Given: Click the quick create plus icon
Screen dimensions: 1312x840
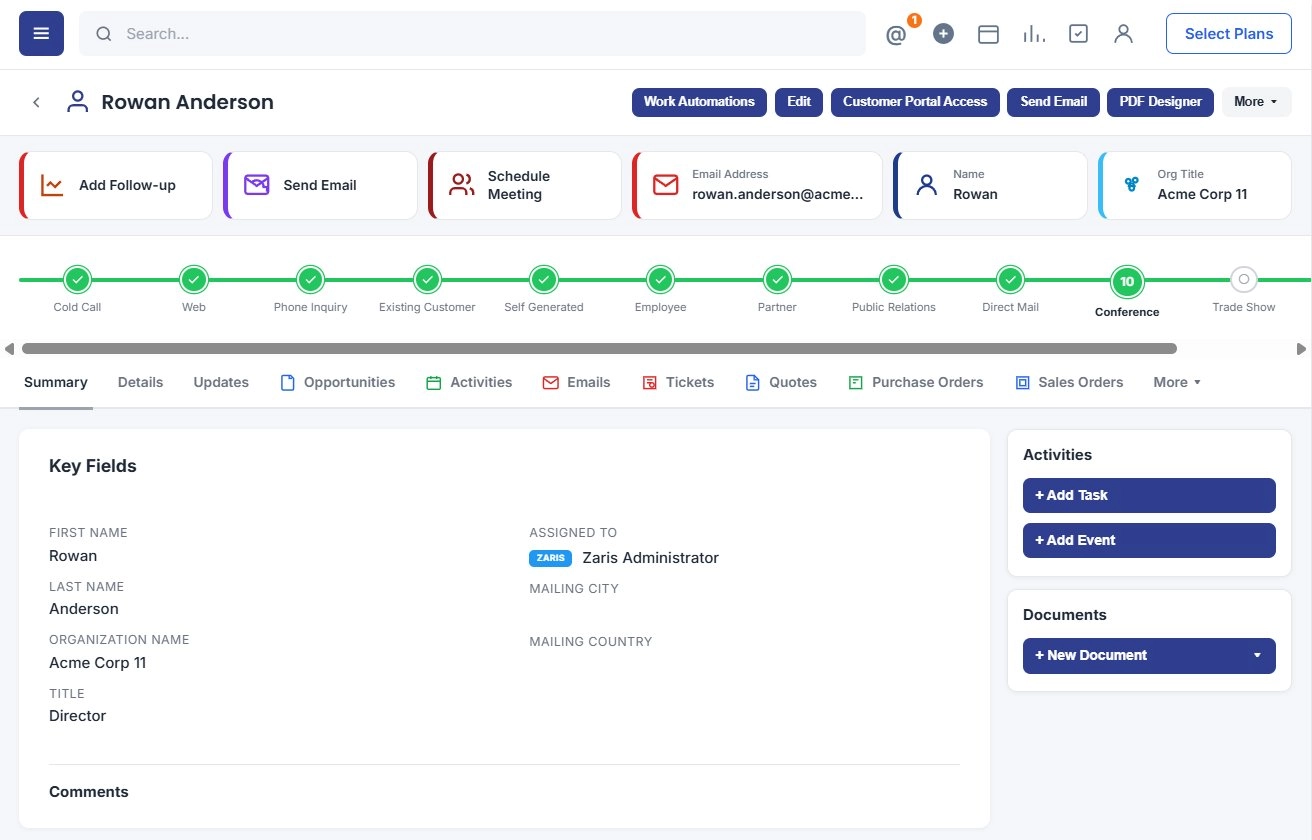Looking at the screenshot, I should point(943,34).
